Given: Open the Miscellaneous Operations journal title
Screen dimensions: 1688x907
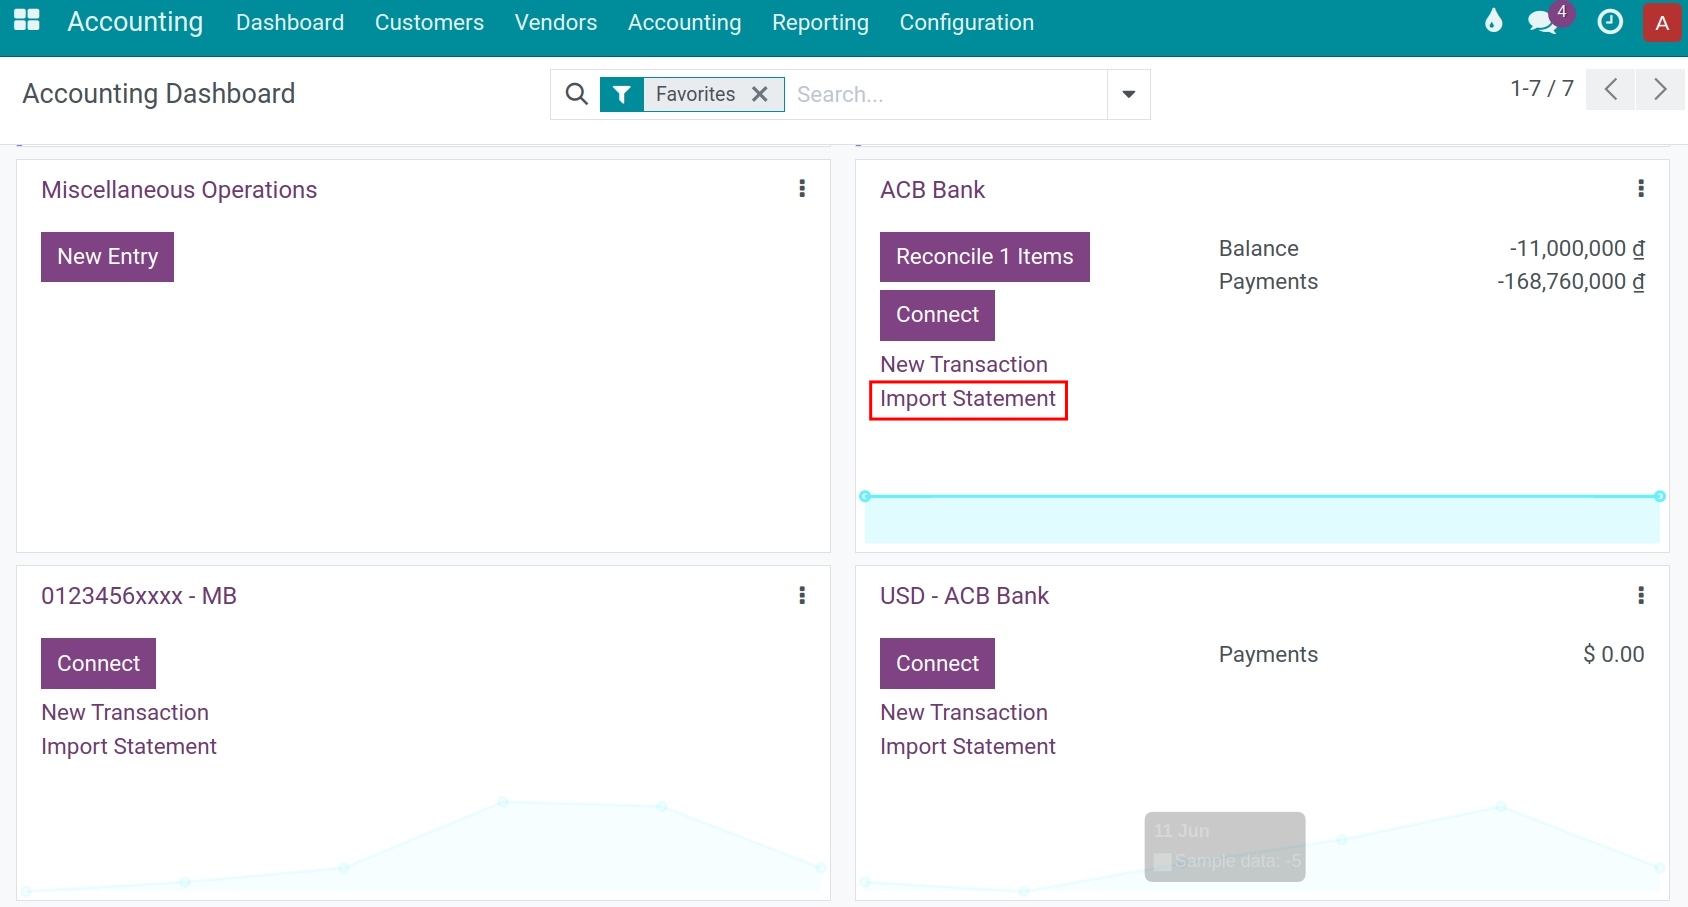Looking at the screenshot, I should click(x=179, y=190).
